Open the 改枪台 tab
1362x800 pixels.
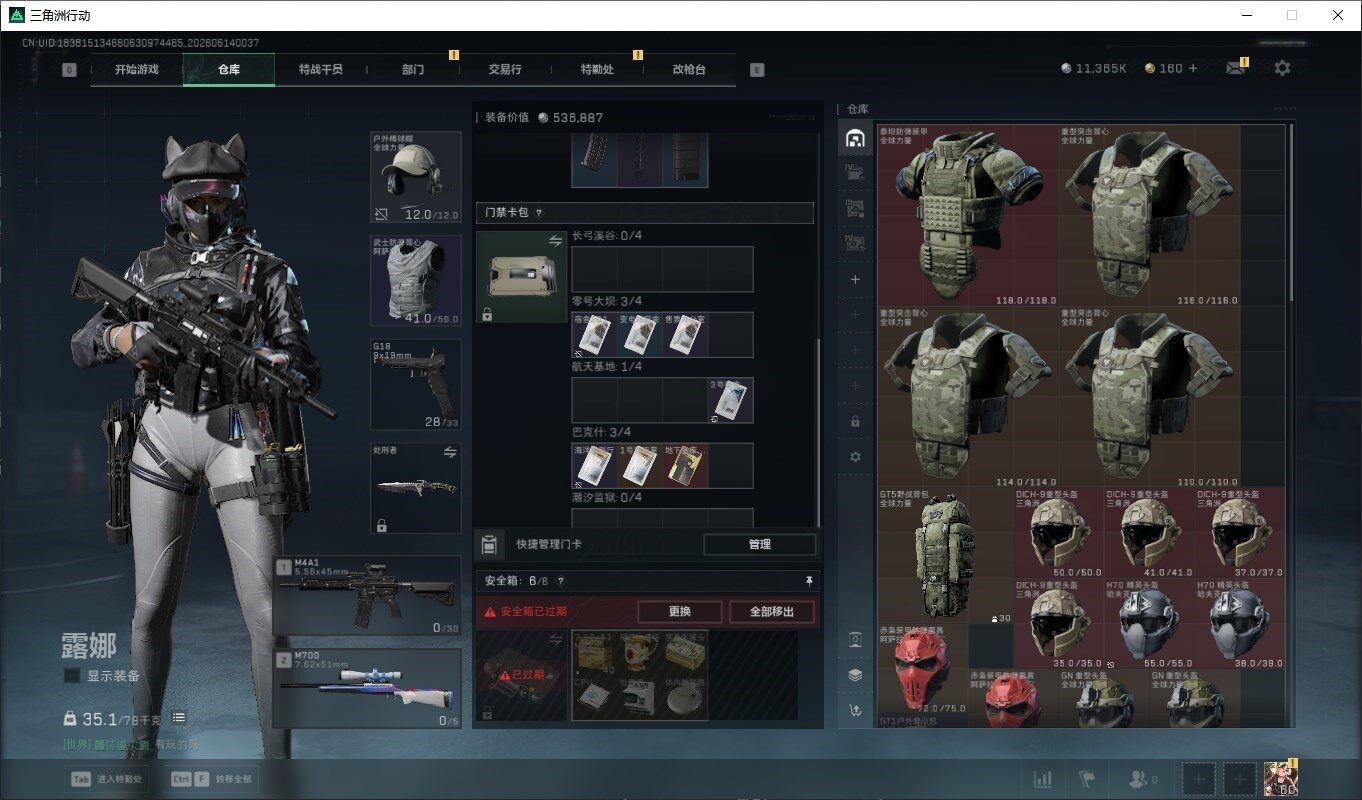click(689, 70)
